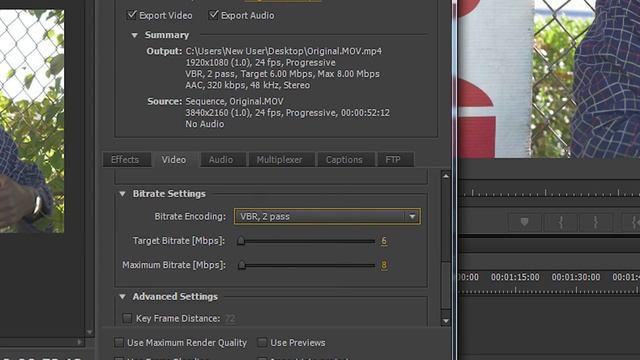Click the "1920x1080 (1.0), 24 fps, Progressive" line

coord(260,62)
